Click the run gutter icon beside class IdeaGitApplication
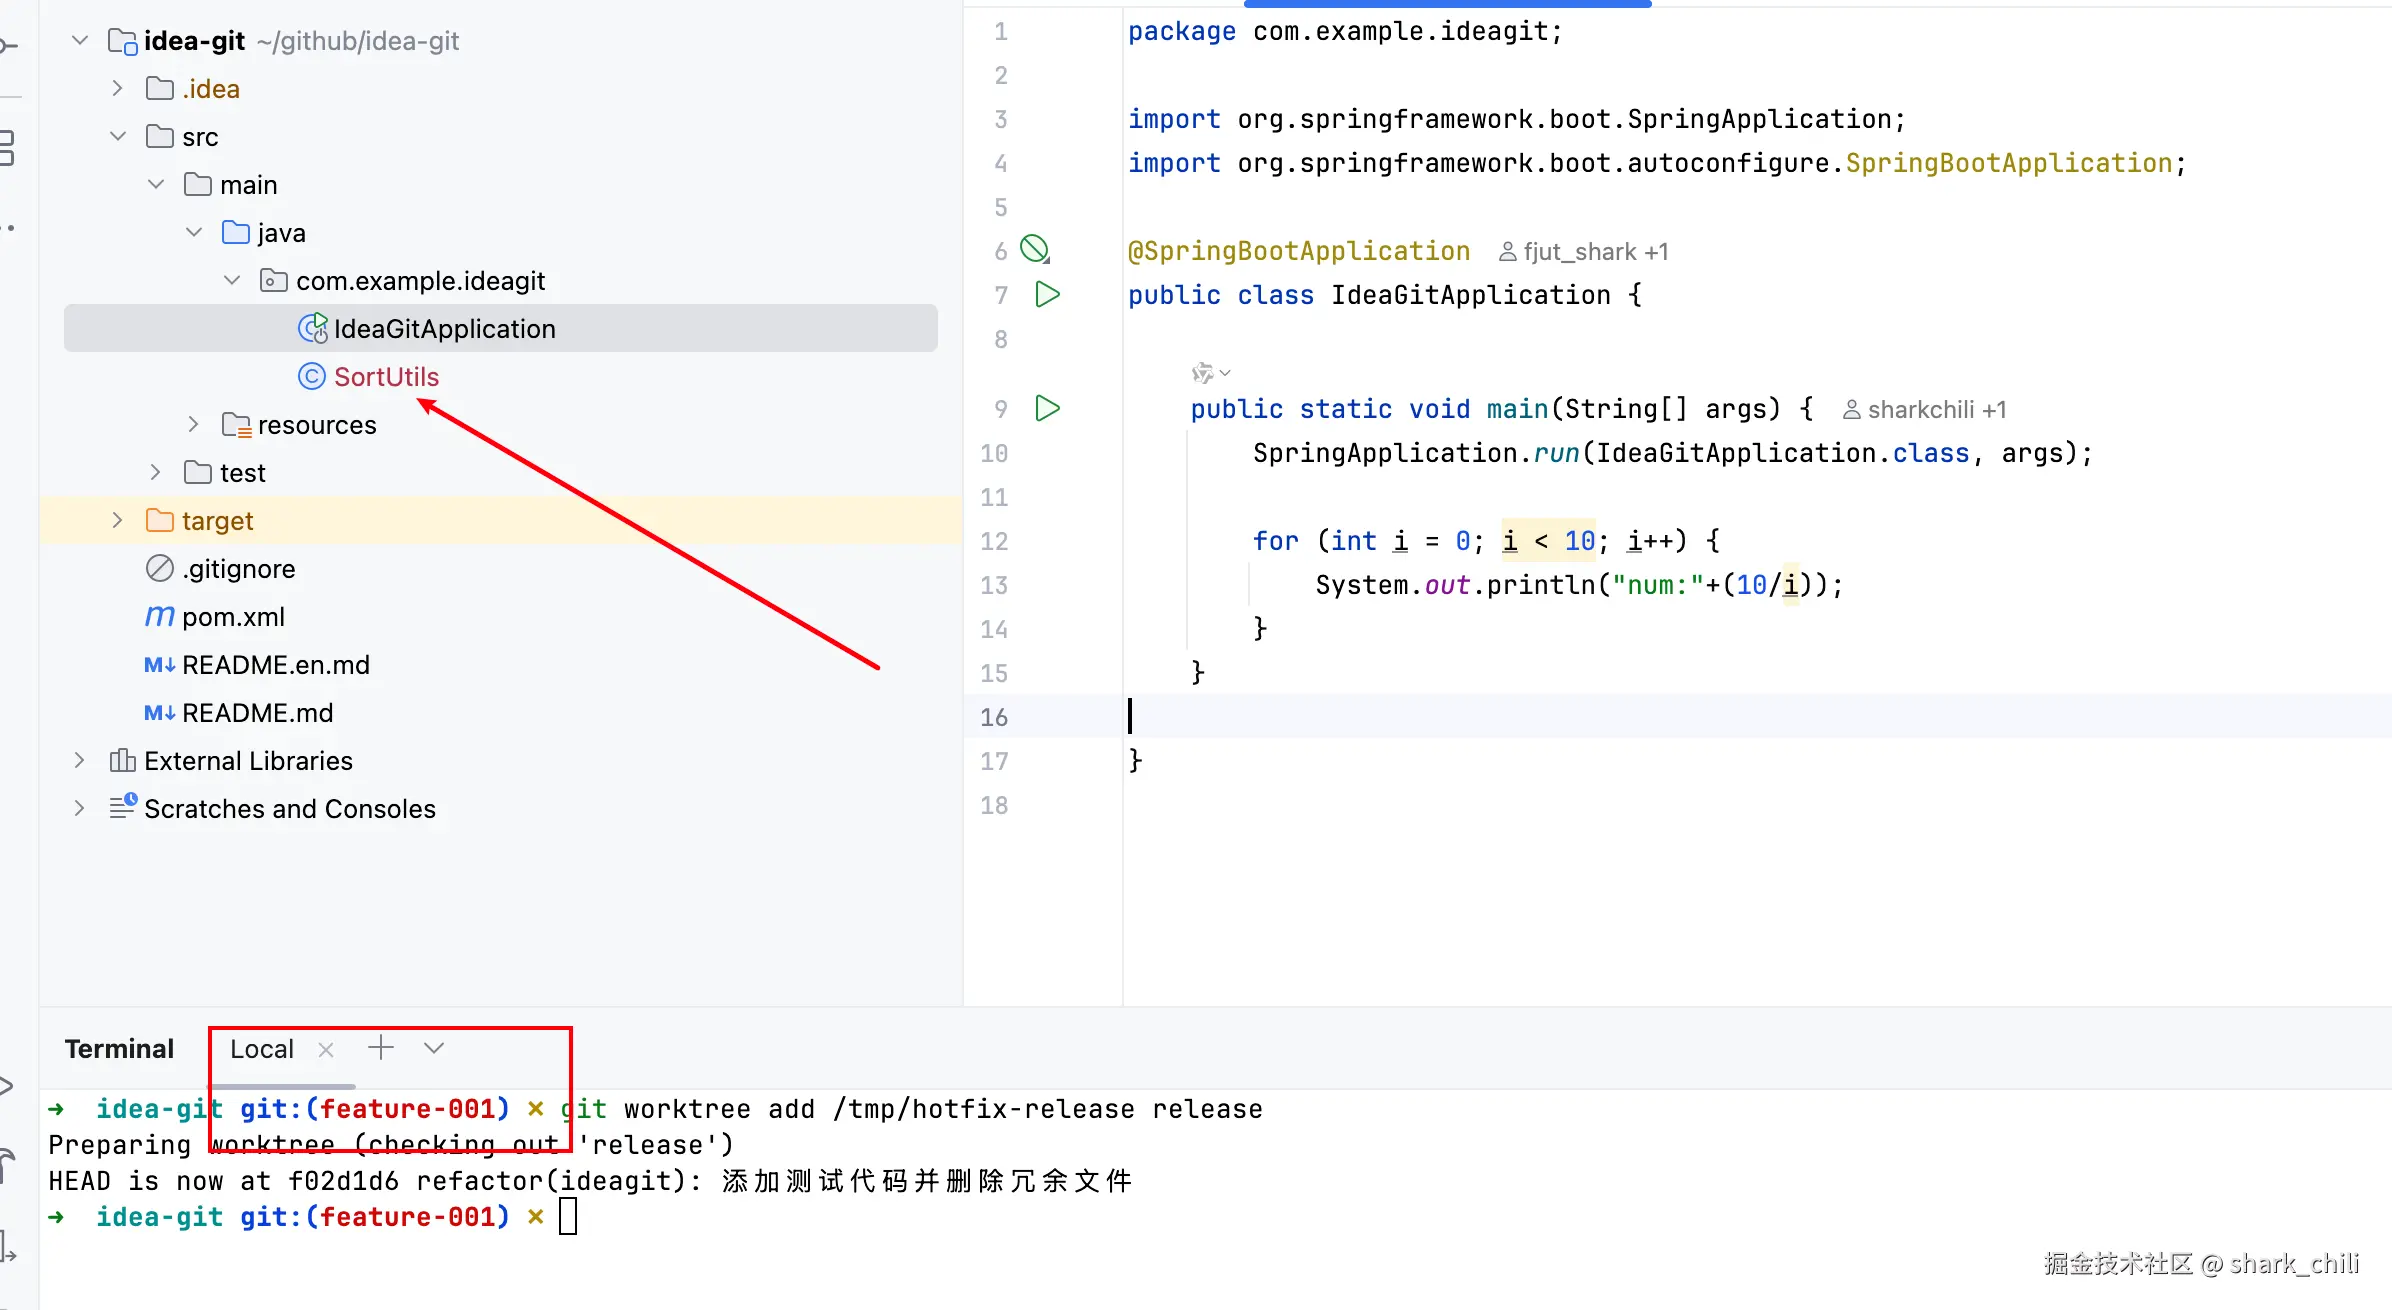Screen dimensions: 2392x1310 pyautogui.click(x=1047, y=294)
